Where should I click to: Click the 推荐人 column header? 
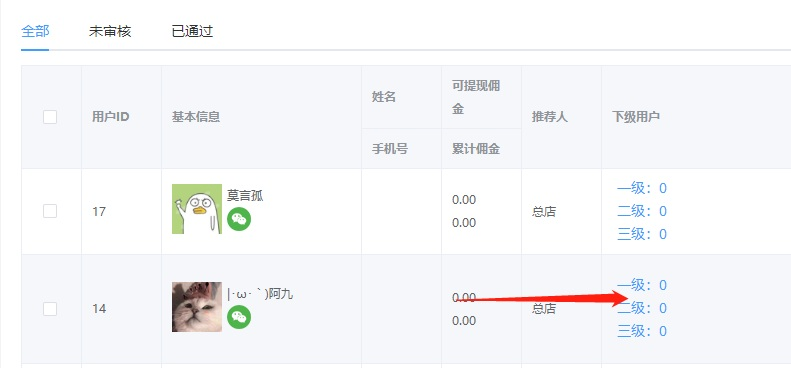550,117
